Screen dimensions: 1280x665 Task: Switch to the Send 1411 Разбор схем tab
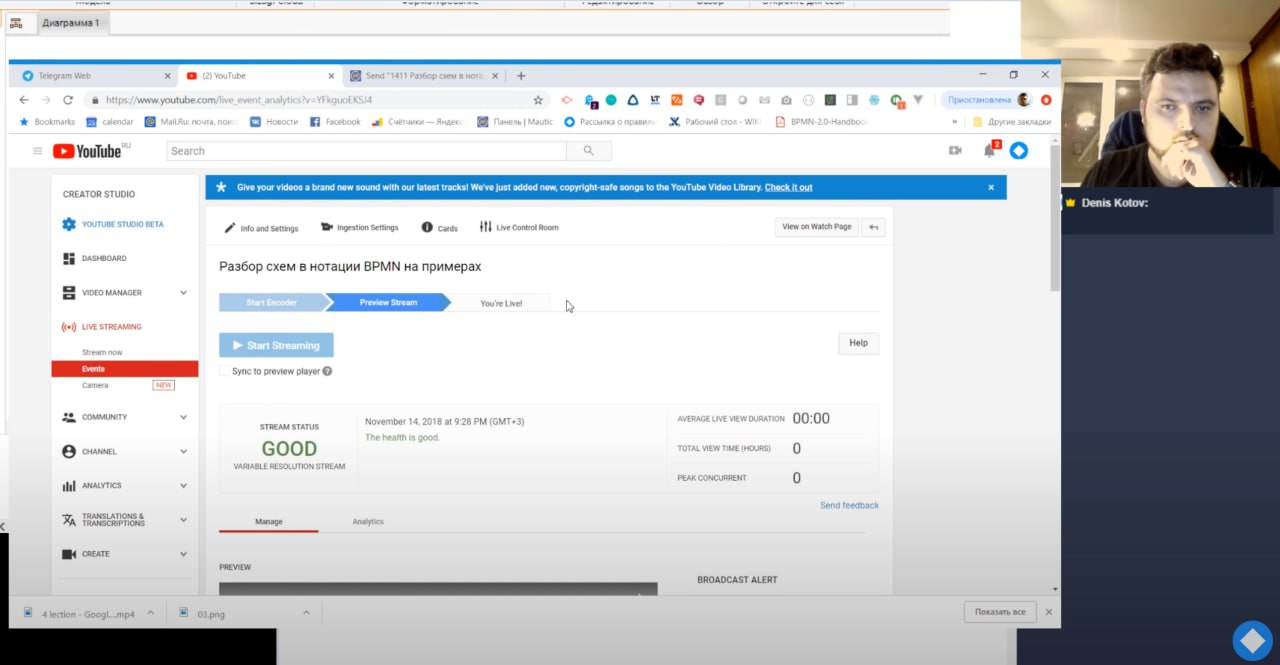(x=424, y=76)
